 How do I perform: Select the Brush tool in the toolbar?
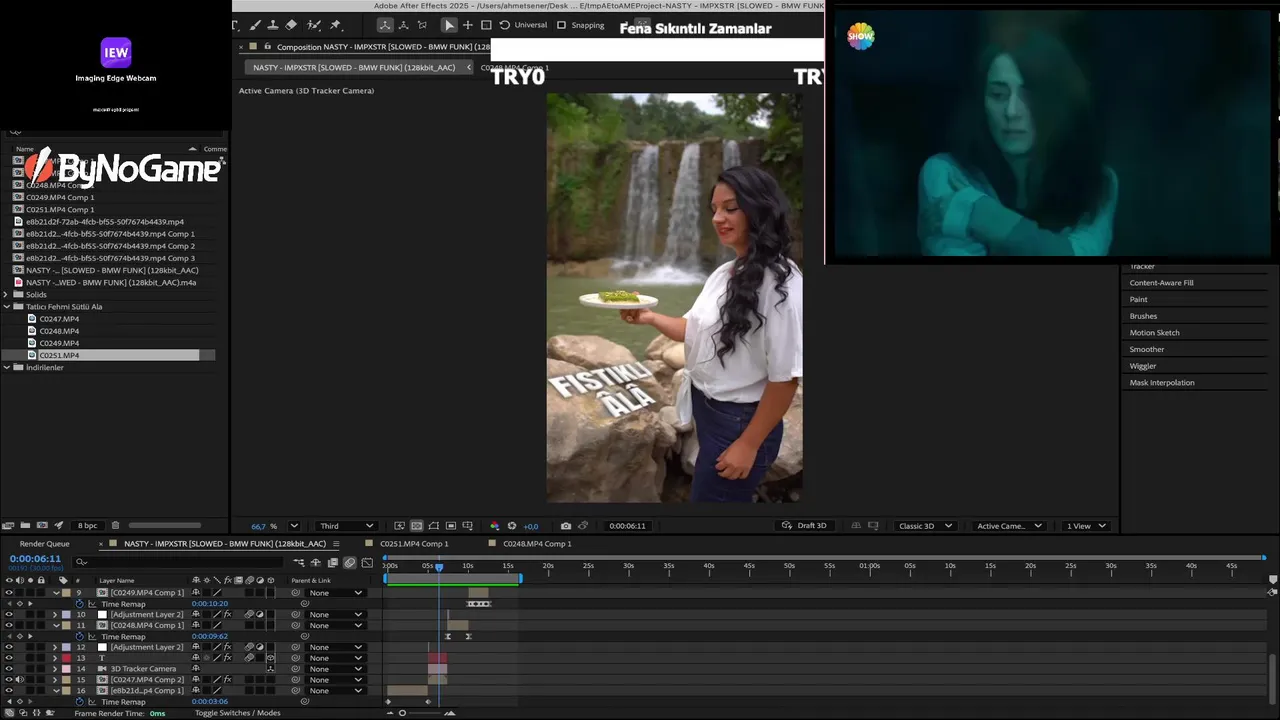click(x=254, y=25)
